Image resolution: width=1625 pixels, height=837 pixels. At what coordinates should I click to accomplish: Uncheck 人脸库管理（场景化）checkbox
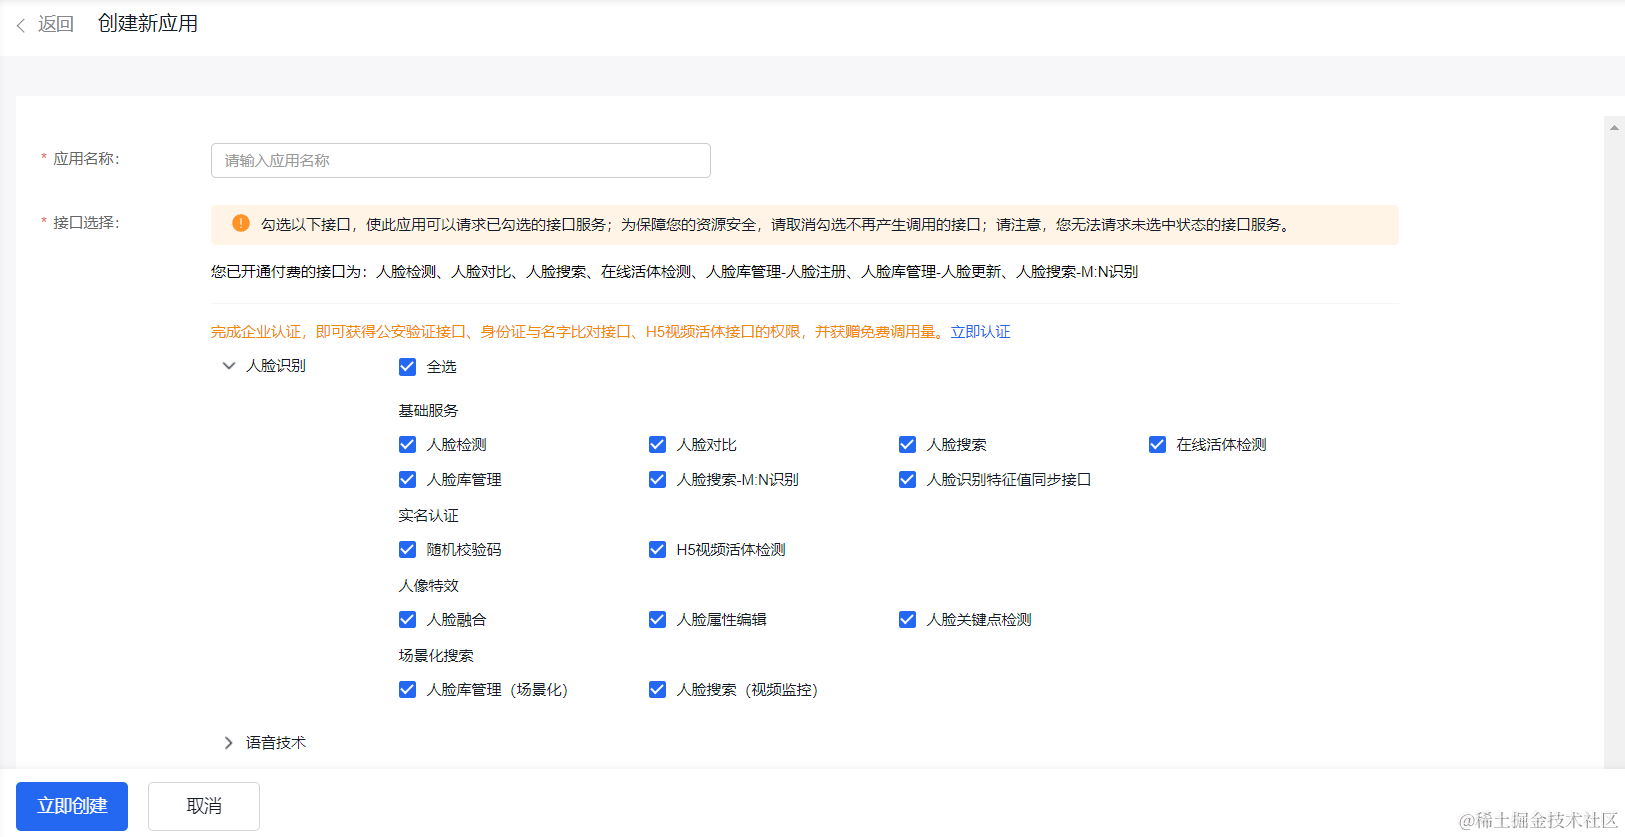(x=407, y=689)
